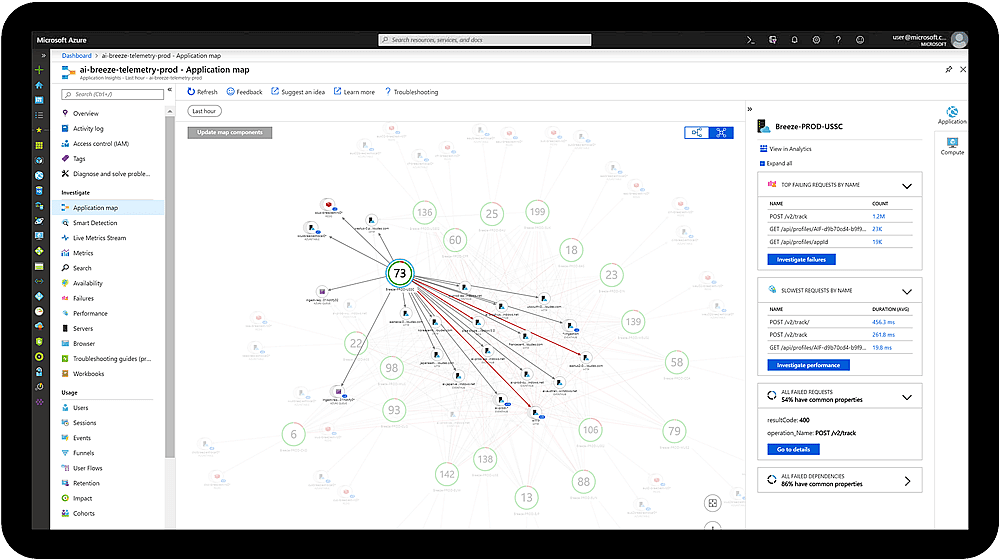
Task: Open Access control (IAM)
Action: click(x=101, y=144)
